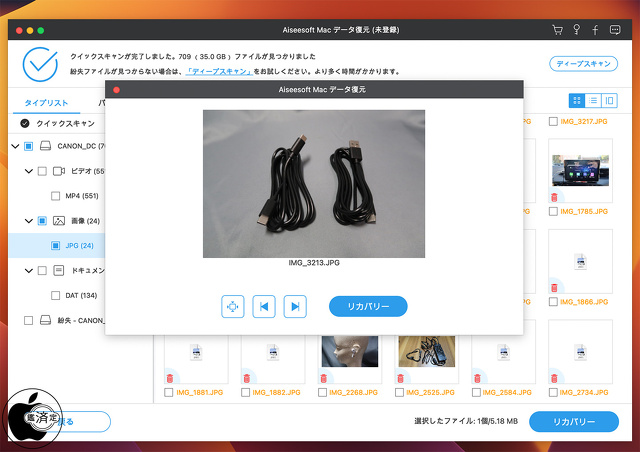This screenshot has height=452, width=640.
Task: Check the IMG_2268.JPG checkbox
Action: 322,392
